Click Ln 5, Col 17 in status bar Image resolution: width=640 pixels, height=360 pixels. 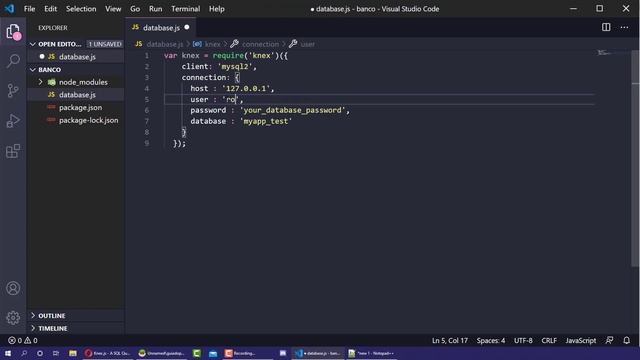coord(450,340)
